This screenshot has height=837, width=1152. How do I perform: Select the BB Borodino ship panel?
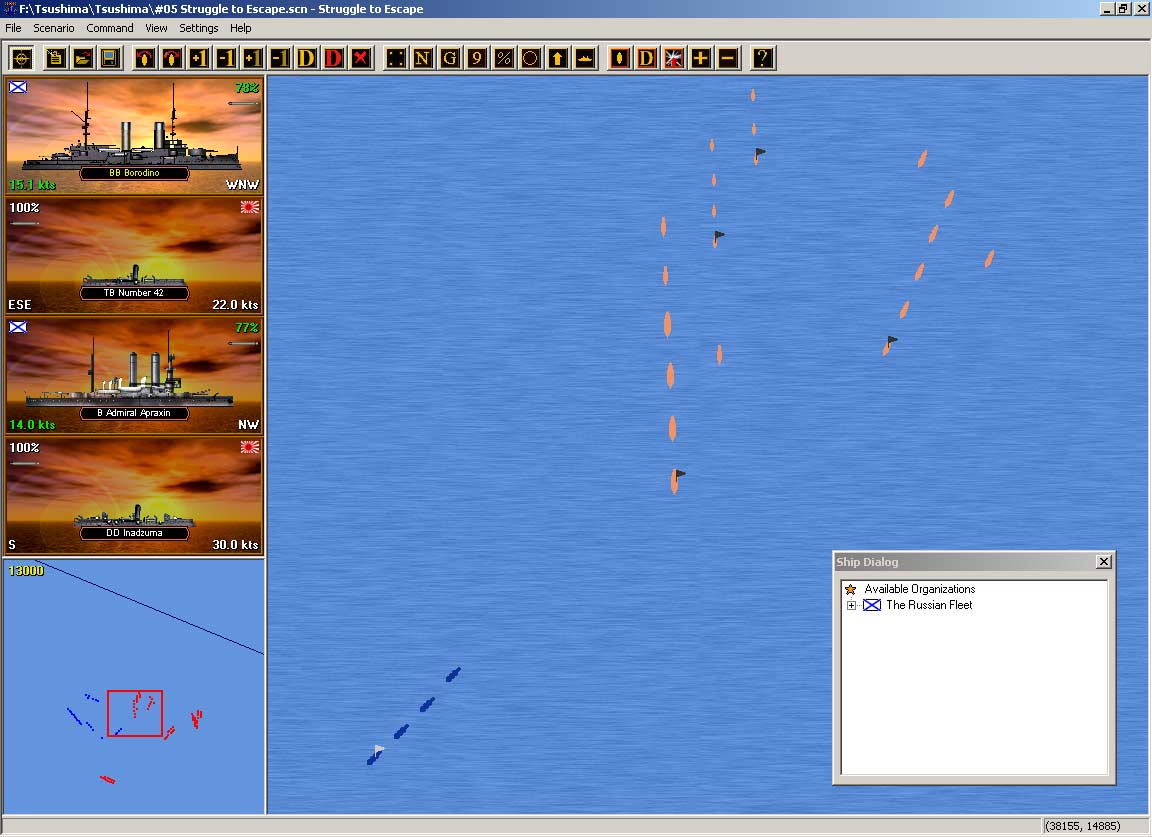134,136
